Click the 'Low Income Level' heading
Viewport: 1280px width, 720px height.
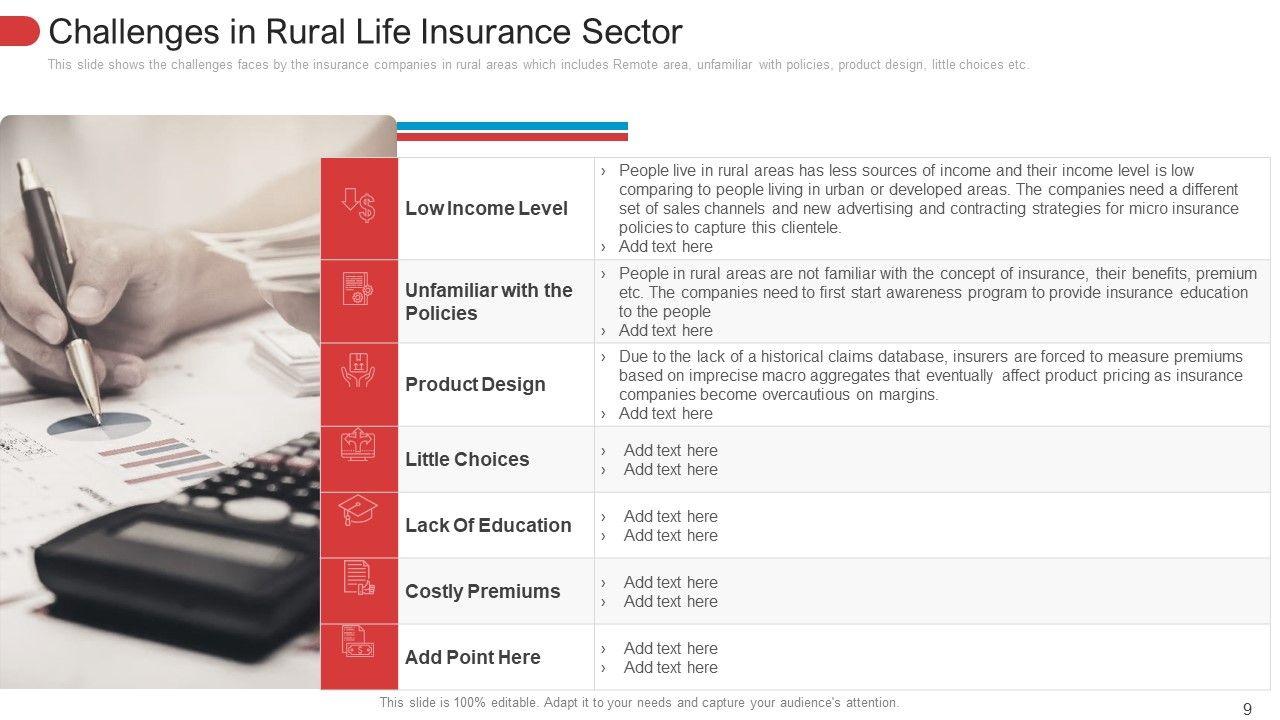click(486, 208)
